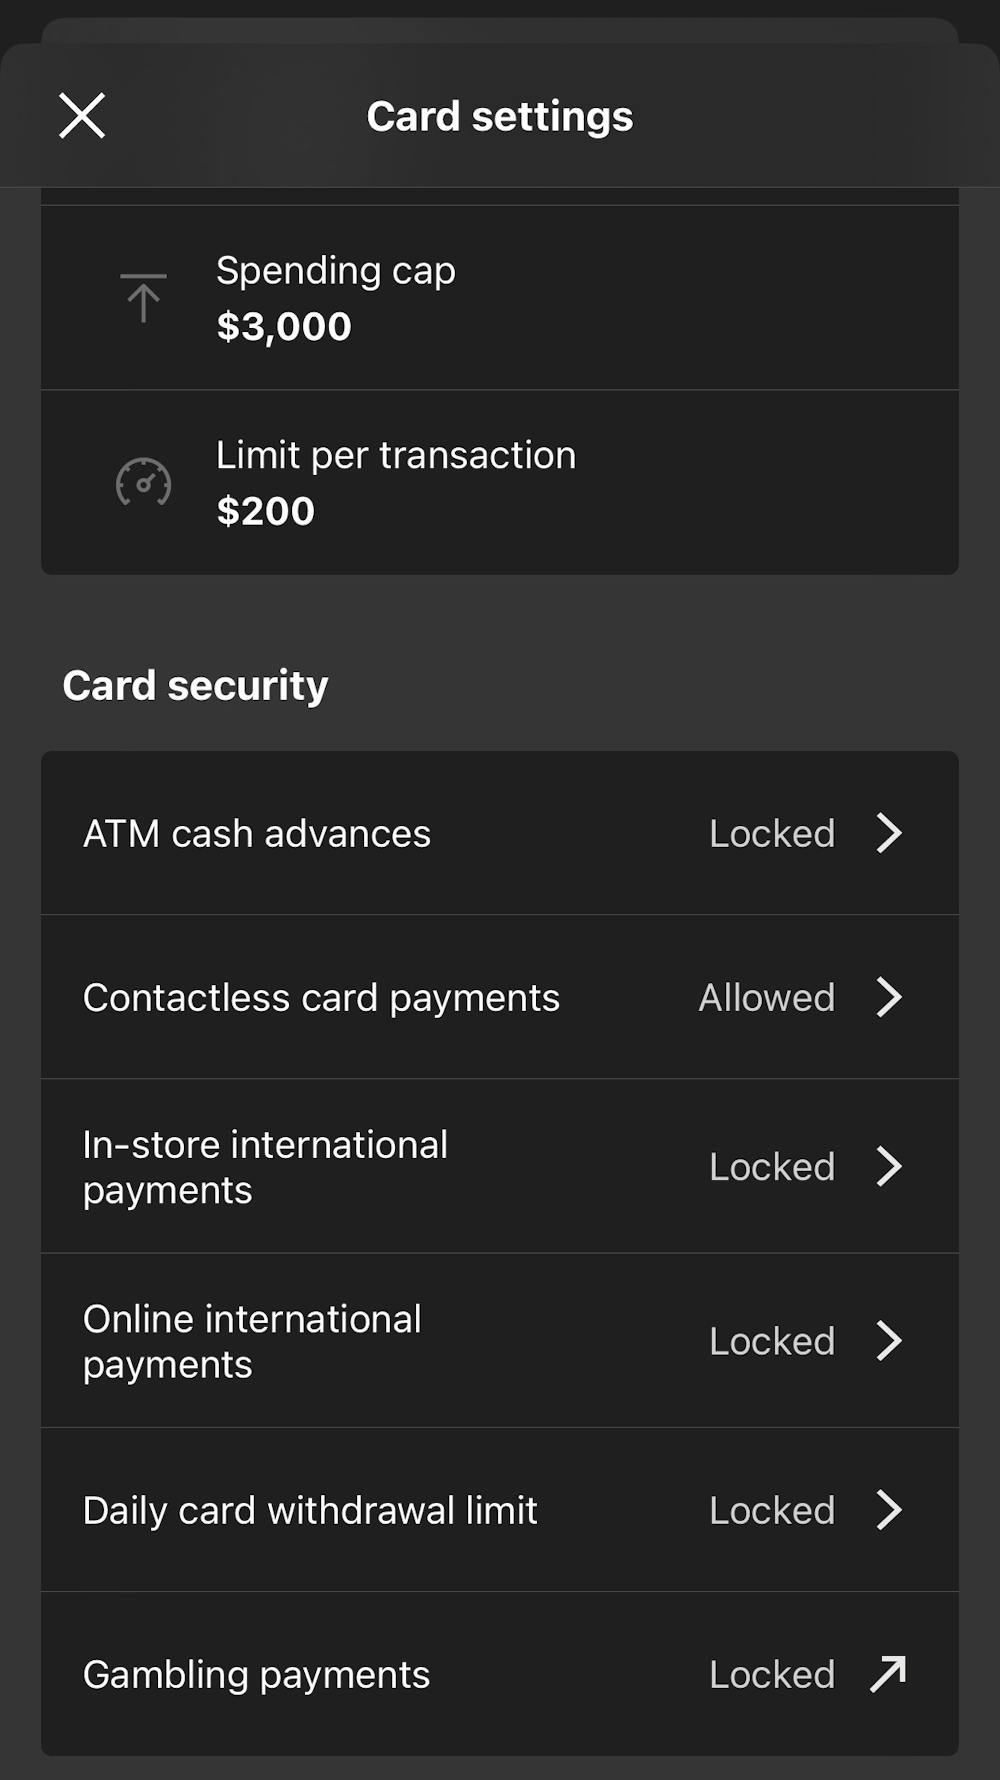Open the Spending cap setting
1000x1780 pixels.
pos(500,296)
